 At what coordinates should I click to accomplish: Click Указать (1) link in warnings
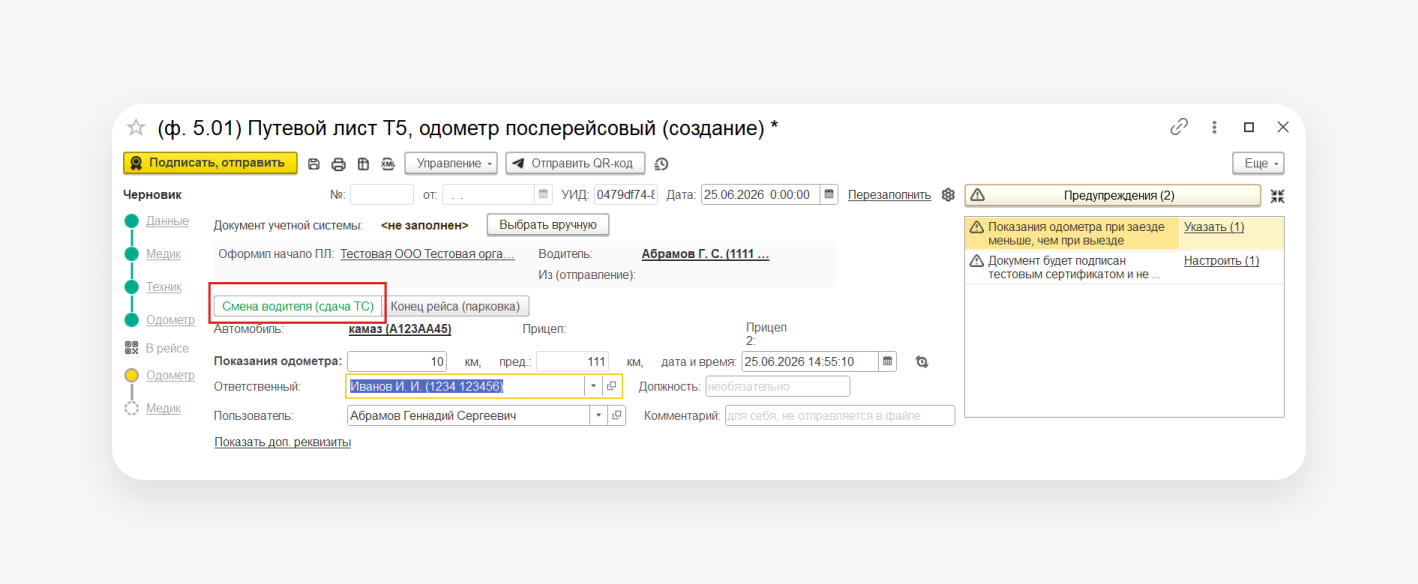[1214, 227]
